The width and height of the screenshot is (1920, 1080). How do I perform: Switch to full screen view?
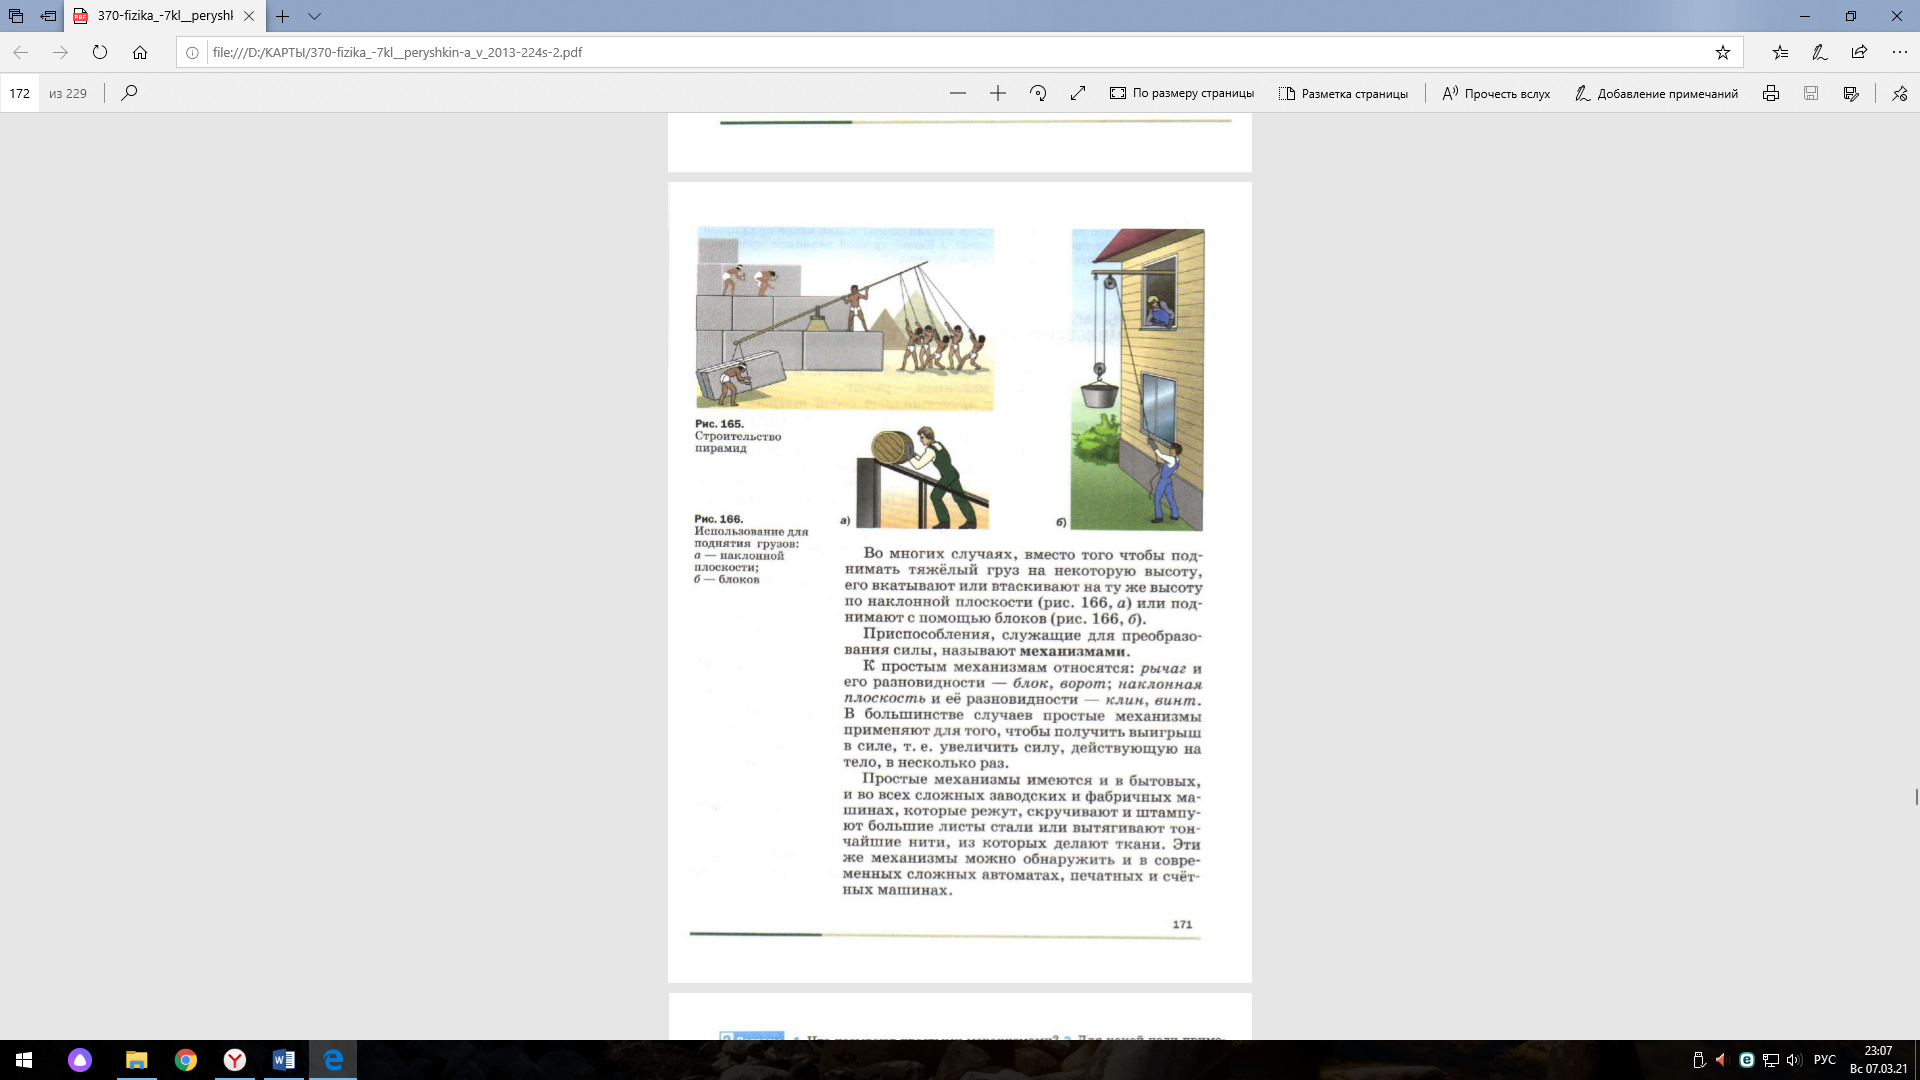point(1078,93)
